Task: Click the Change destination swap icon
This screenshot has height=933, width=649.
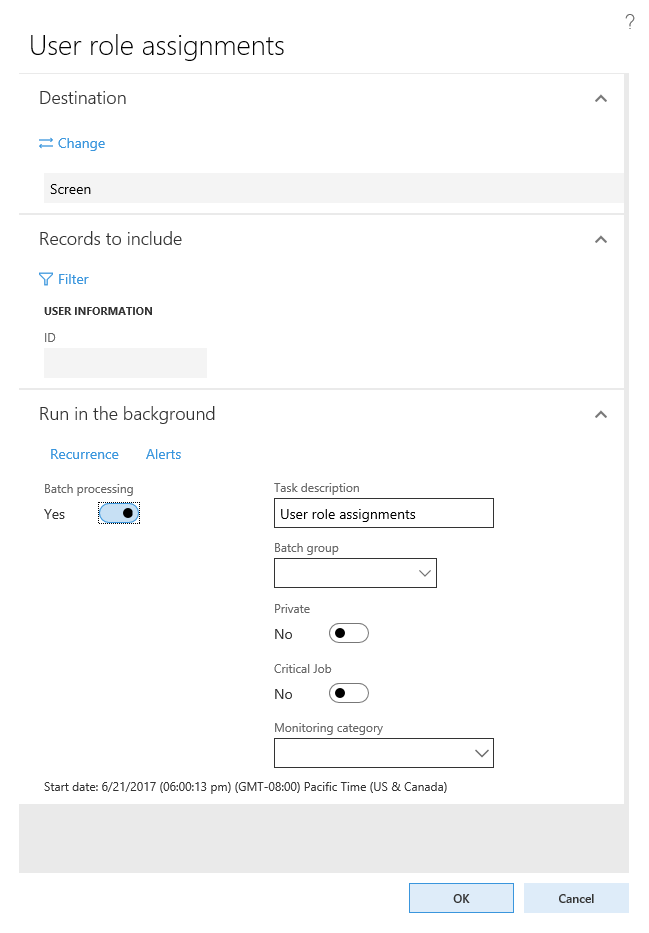Action: click(44, 143)
